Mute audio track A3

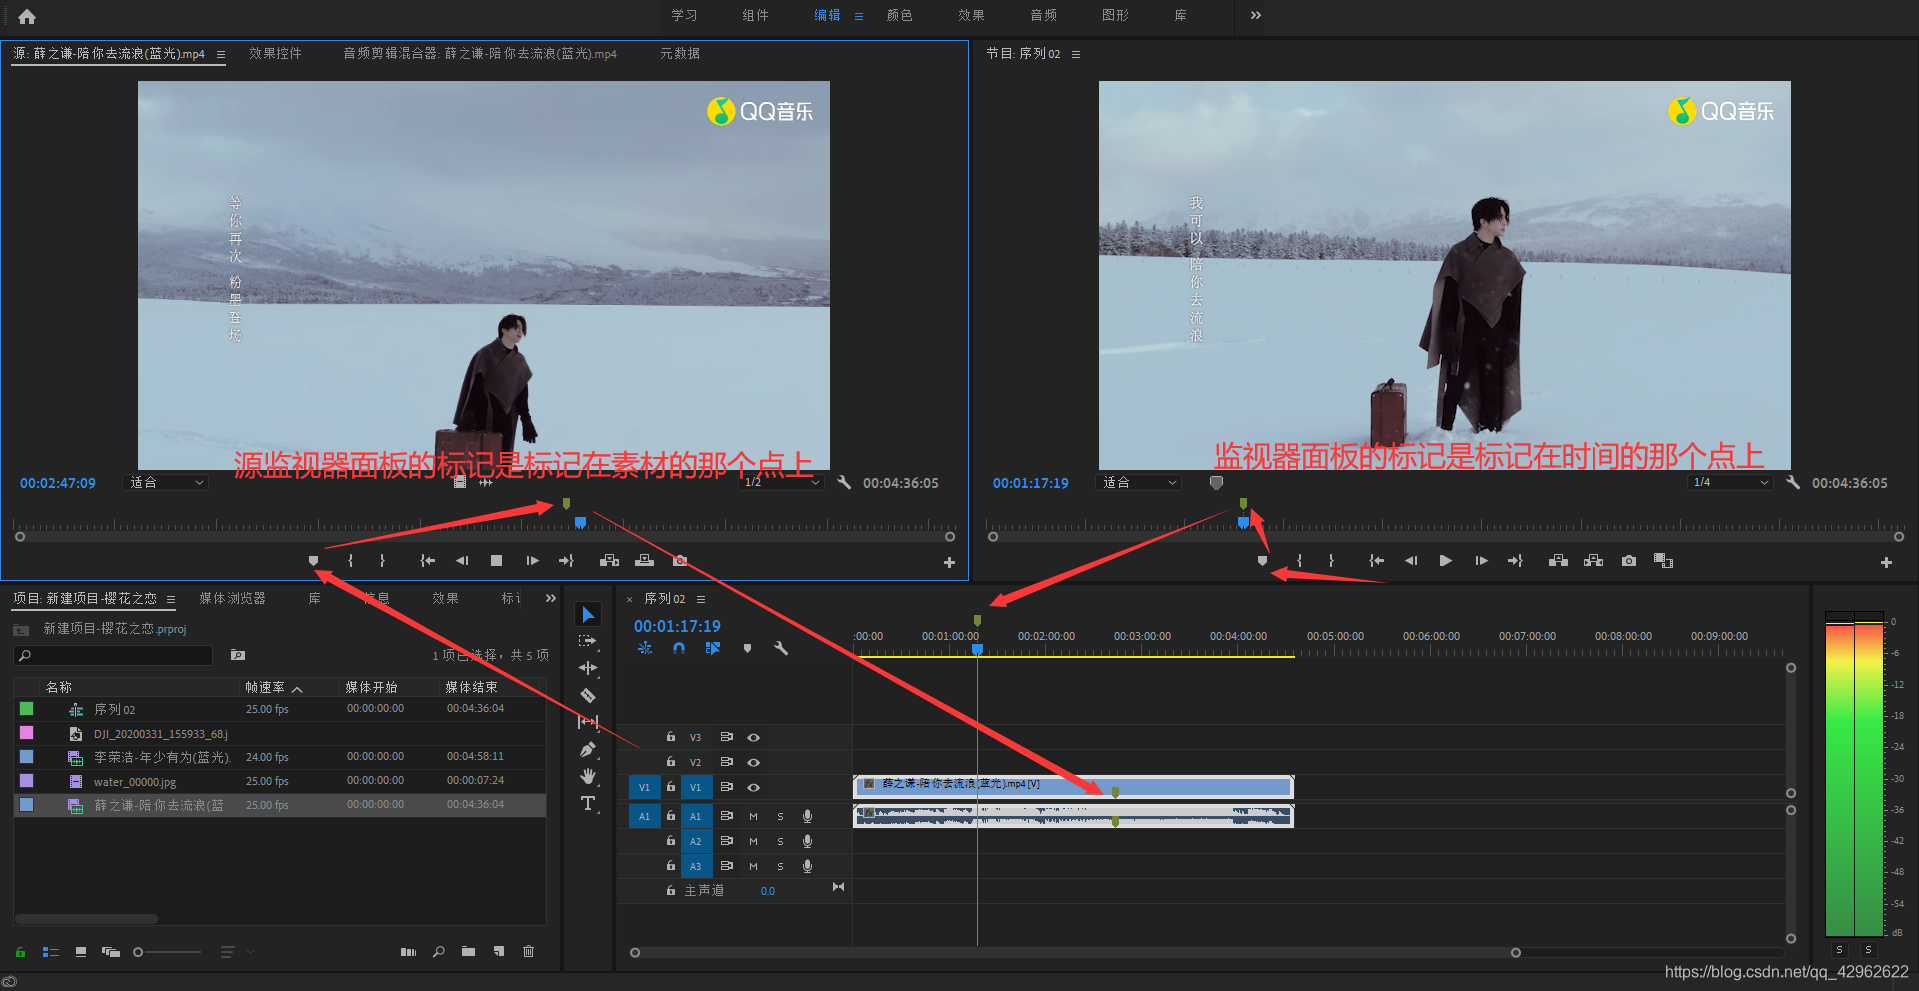[x=753, y=866]
